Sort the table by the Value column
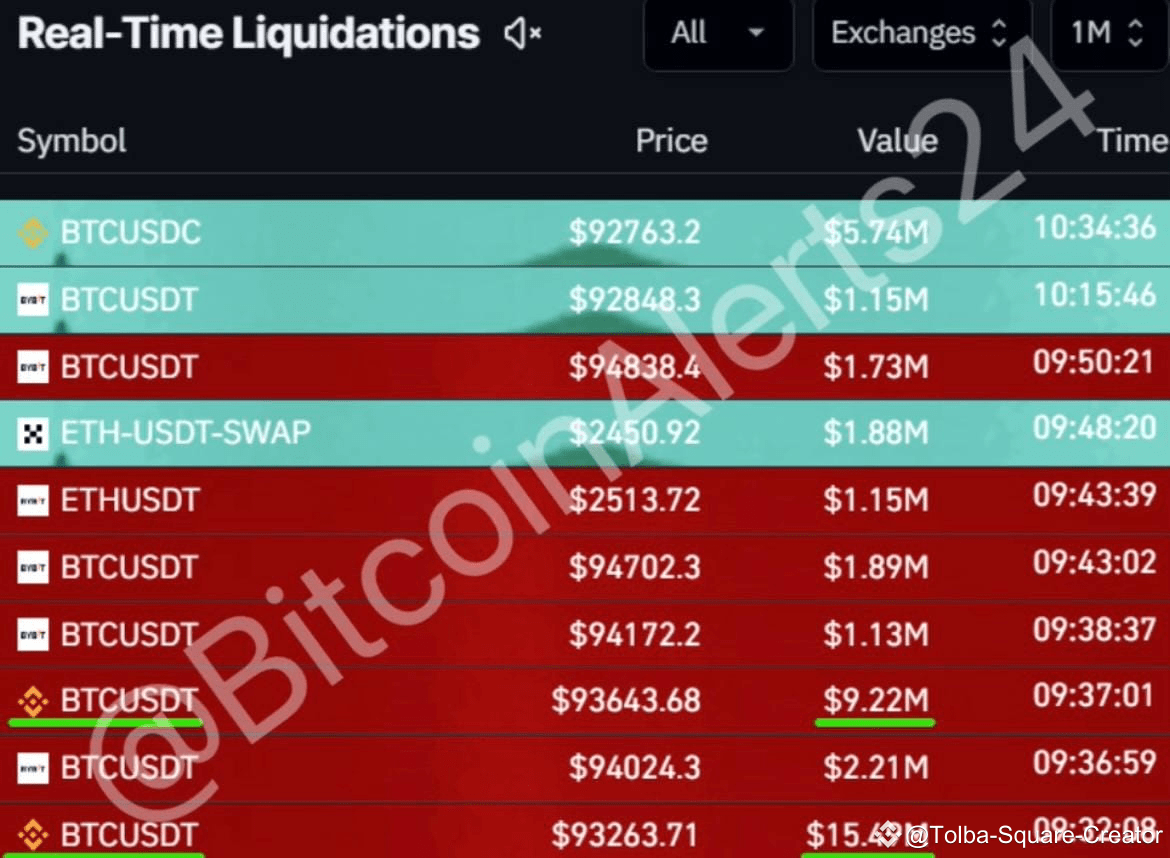Image resolution: width=1170 pixels, height=858 pixels. point(896,141)
